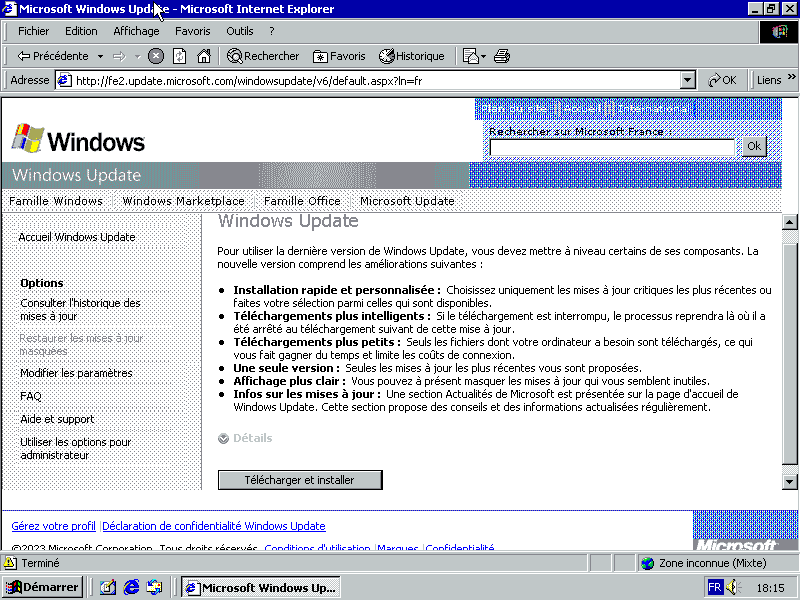800x600 pixels.
Task: Open the Windows Marketplace tab
Action: 183,201
